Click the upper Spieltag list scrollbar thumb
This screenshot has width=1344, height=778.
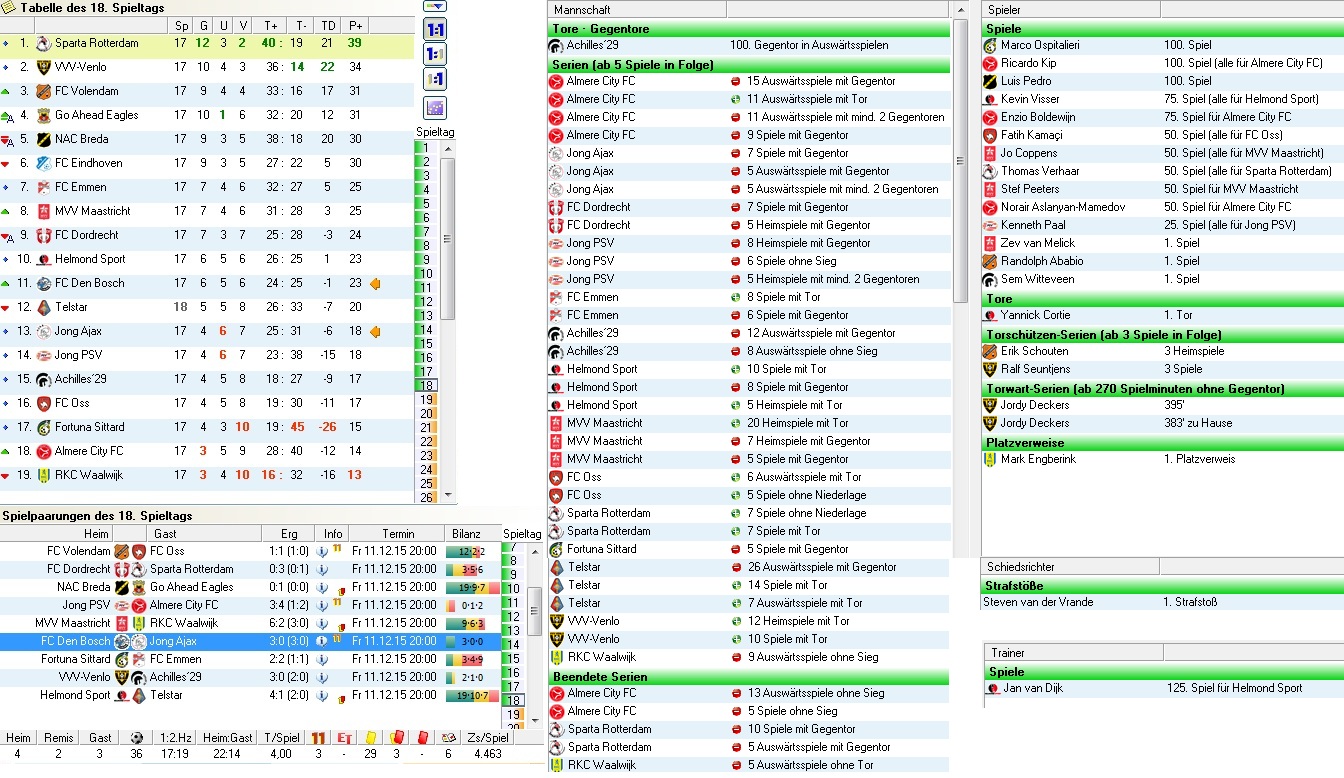[x=447, y=239]
